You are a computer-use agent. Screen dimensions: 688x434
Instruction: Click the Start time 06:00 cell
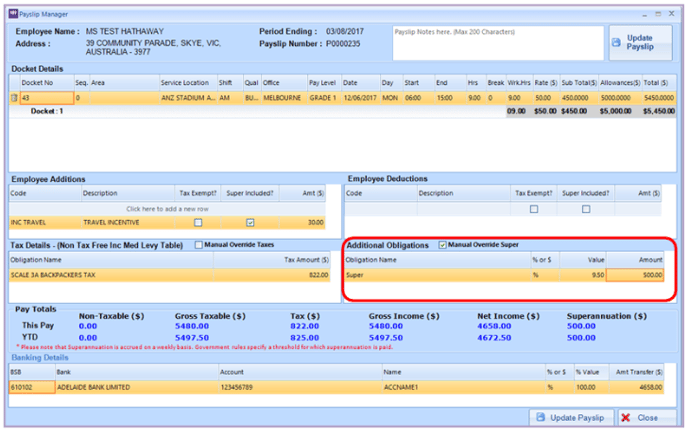[x=418, y=98]
